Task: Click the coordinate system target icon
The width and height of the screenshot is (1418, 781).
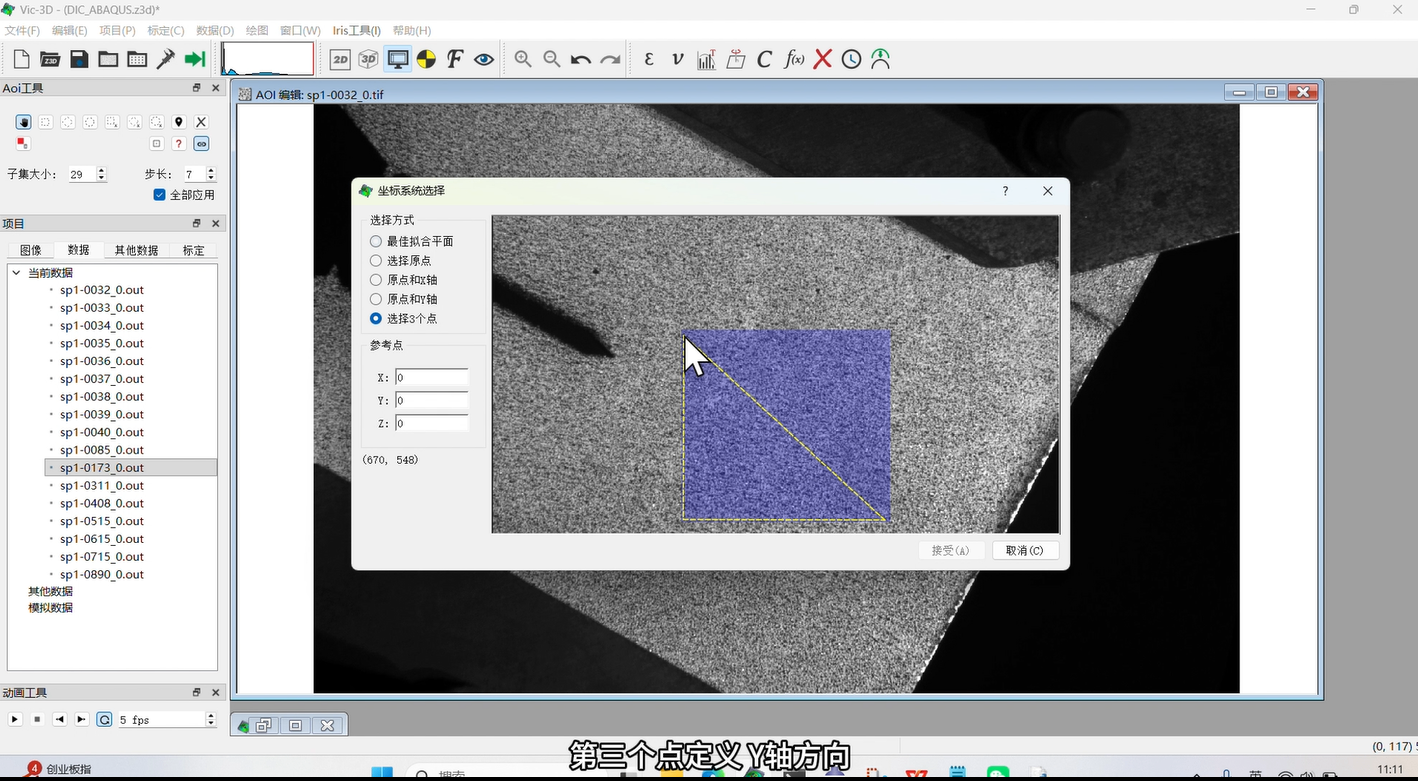Action: 426,59
